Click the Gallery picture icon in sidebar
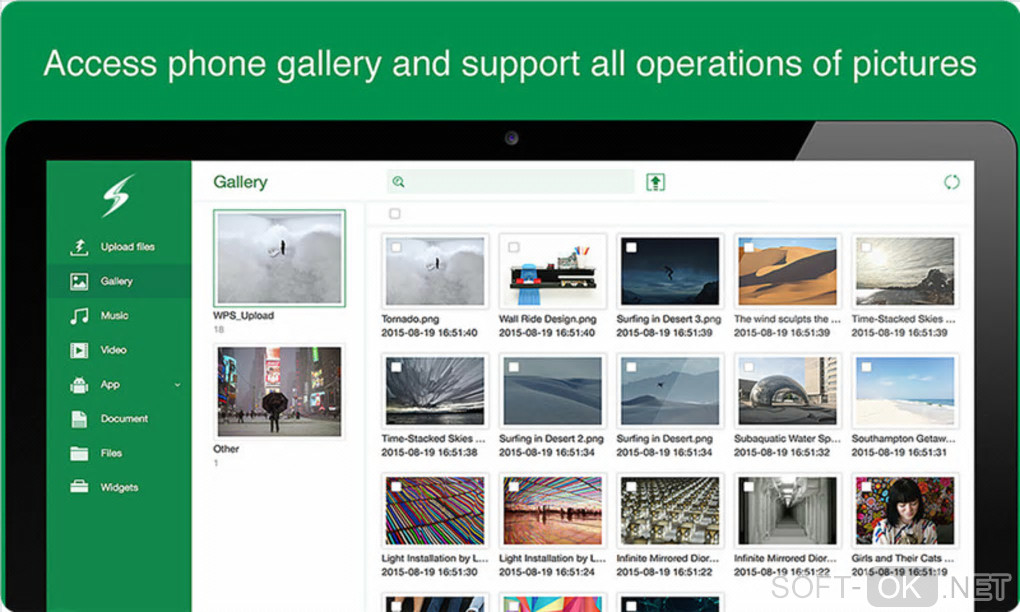This screenshot has height=612, width=1020. (x=79, y=282)
